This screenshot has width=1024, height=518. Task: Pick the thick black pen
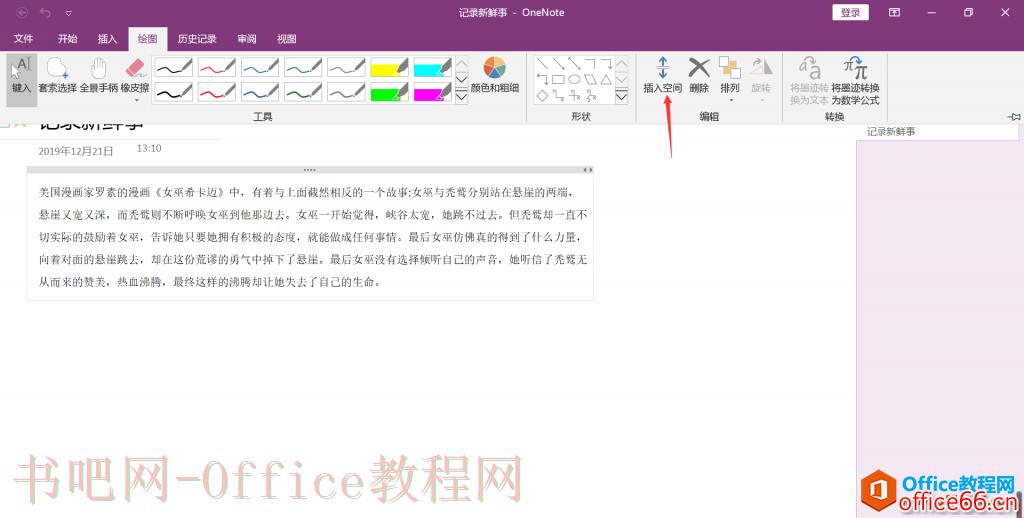click(x=174, y=91)
